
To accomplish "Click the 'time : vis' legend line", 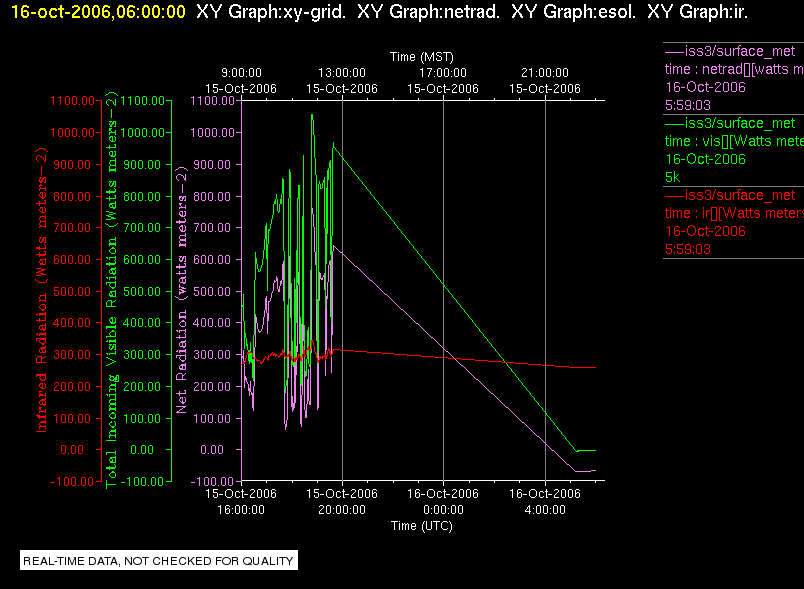I will (x=734, y=141).
